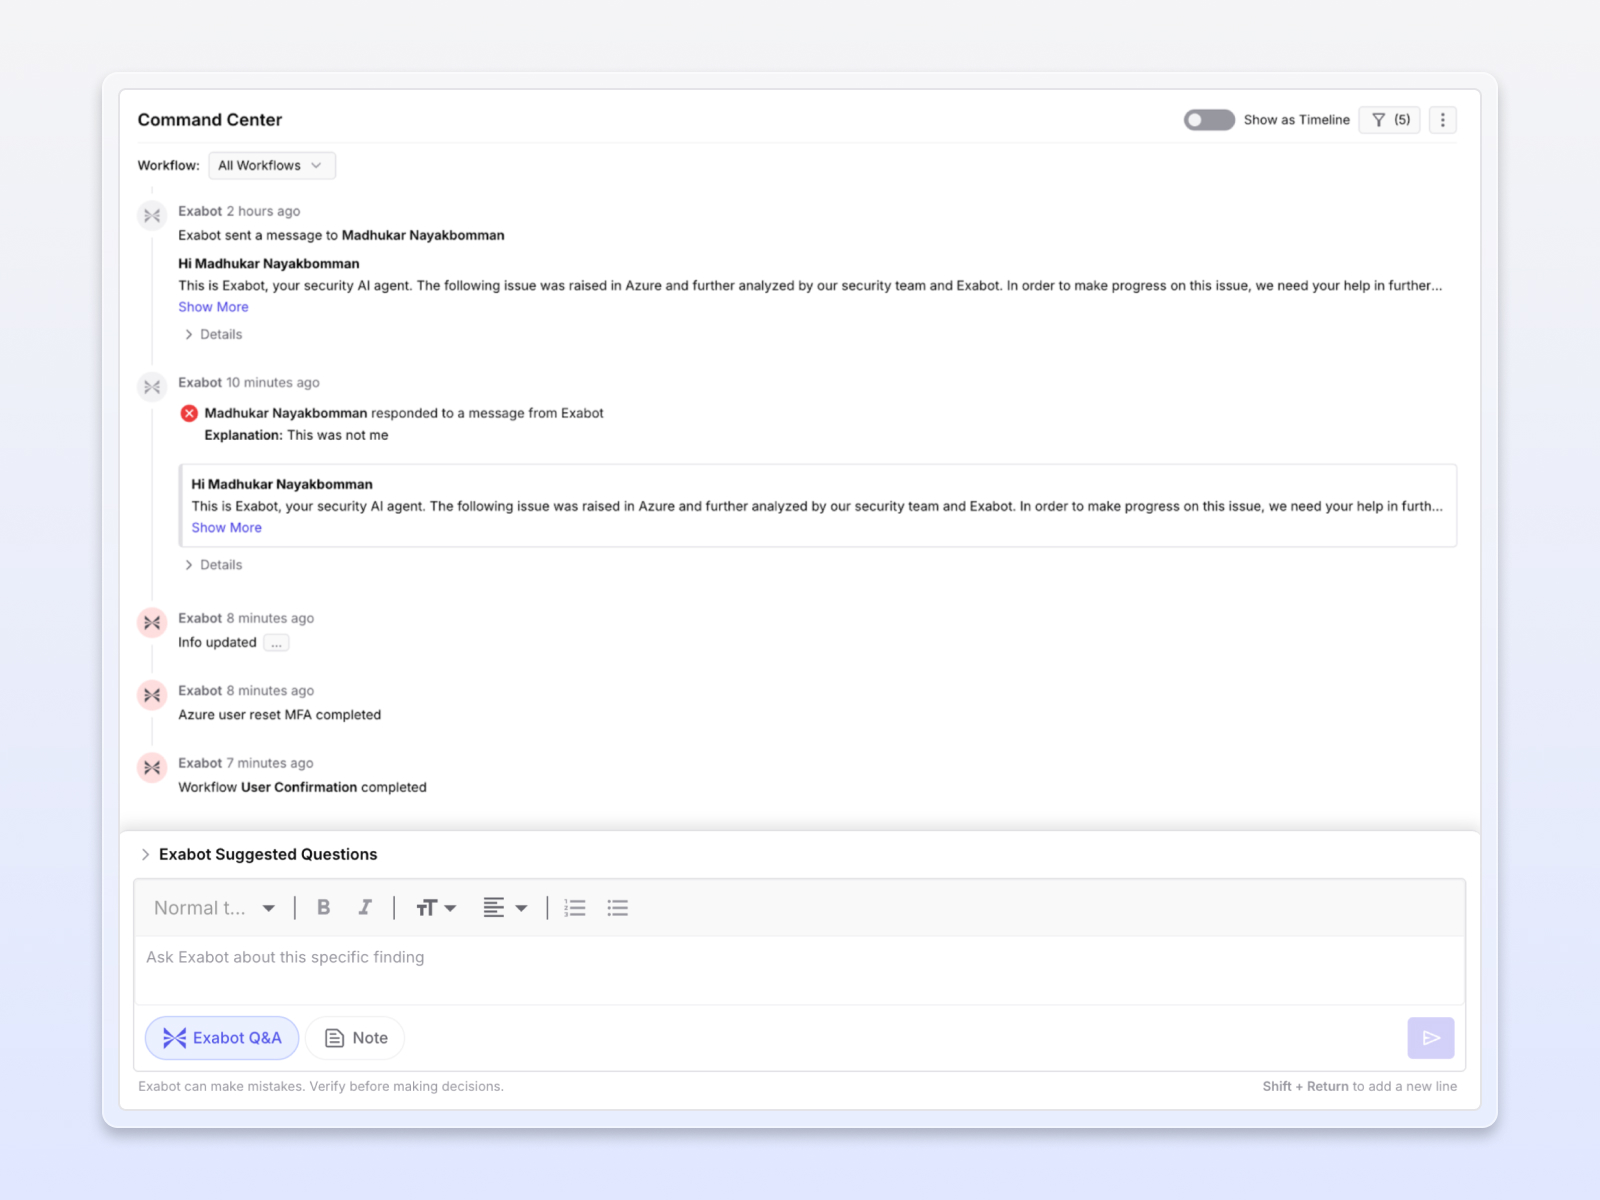The width and height of the screenshot is (1600, 1200).
Task: Insert a bulleted list
Action: click(618, 908)
